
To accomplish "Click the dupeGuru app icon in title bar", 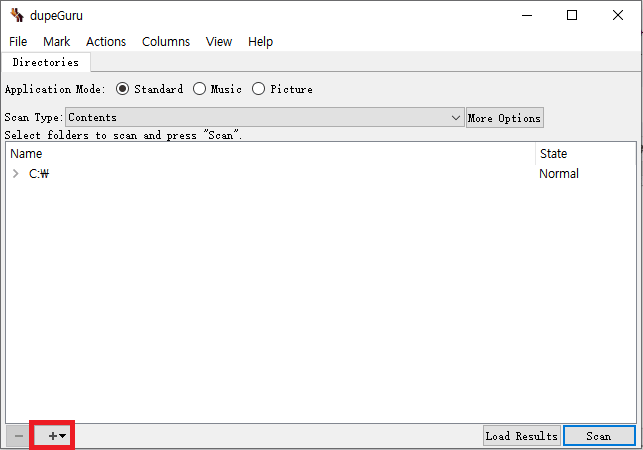I will [17, 15].
